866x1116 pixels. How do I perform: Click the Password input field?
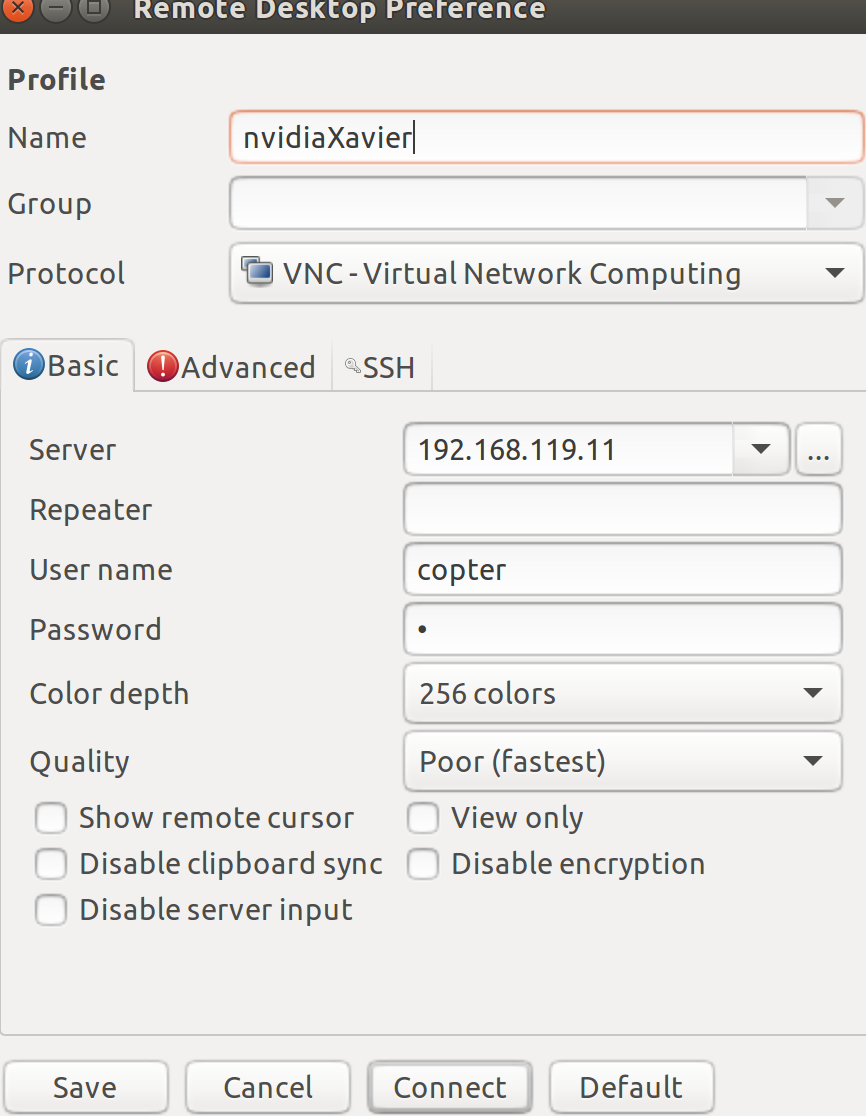(x=620, y=629)
